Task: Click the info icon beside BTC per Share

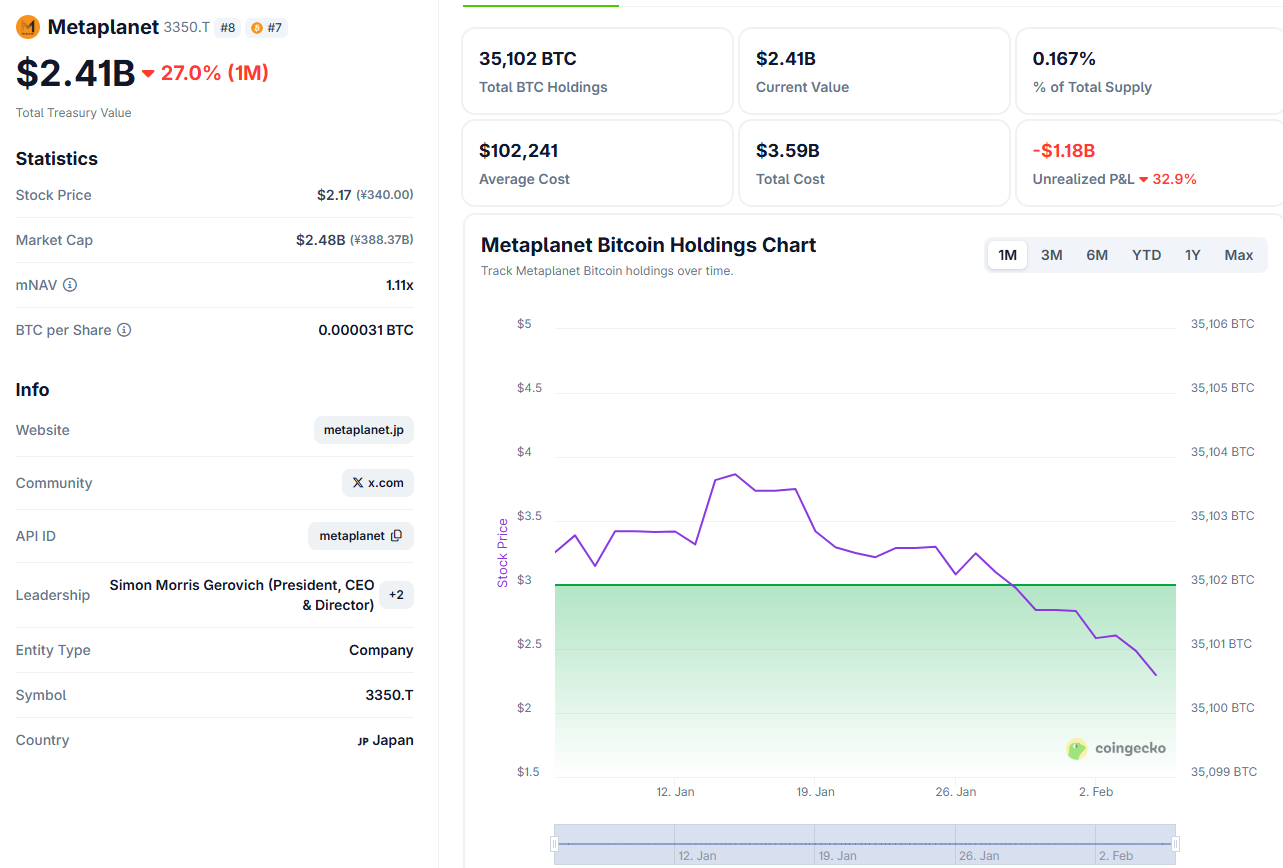Action: [x=124, y=330]
